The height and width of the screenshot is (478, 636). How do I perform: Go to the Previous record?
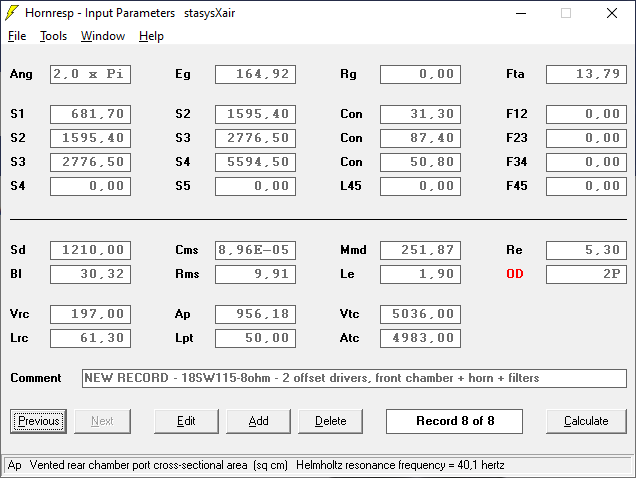pos(39,421)
